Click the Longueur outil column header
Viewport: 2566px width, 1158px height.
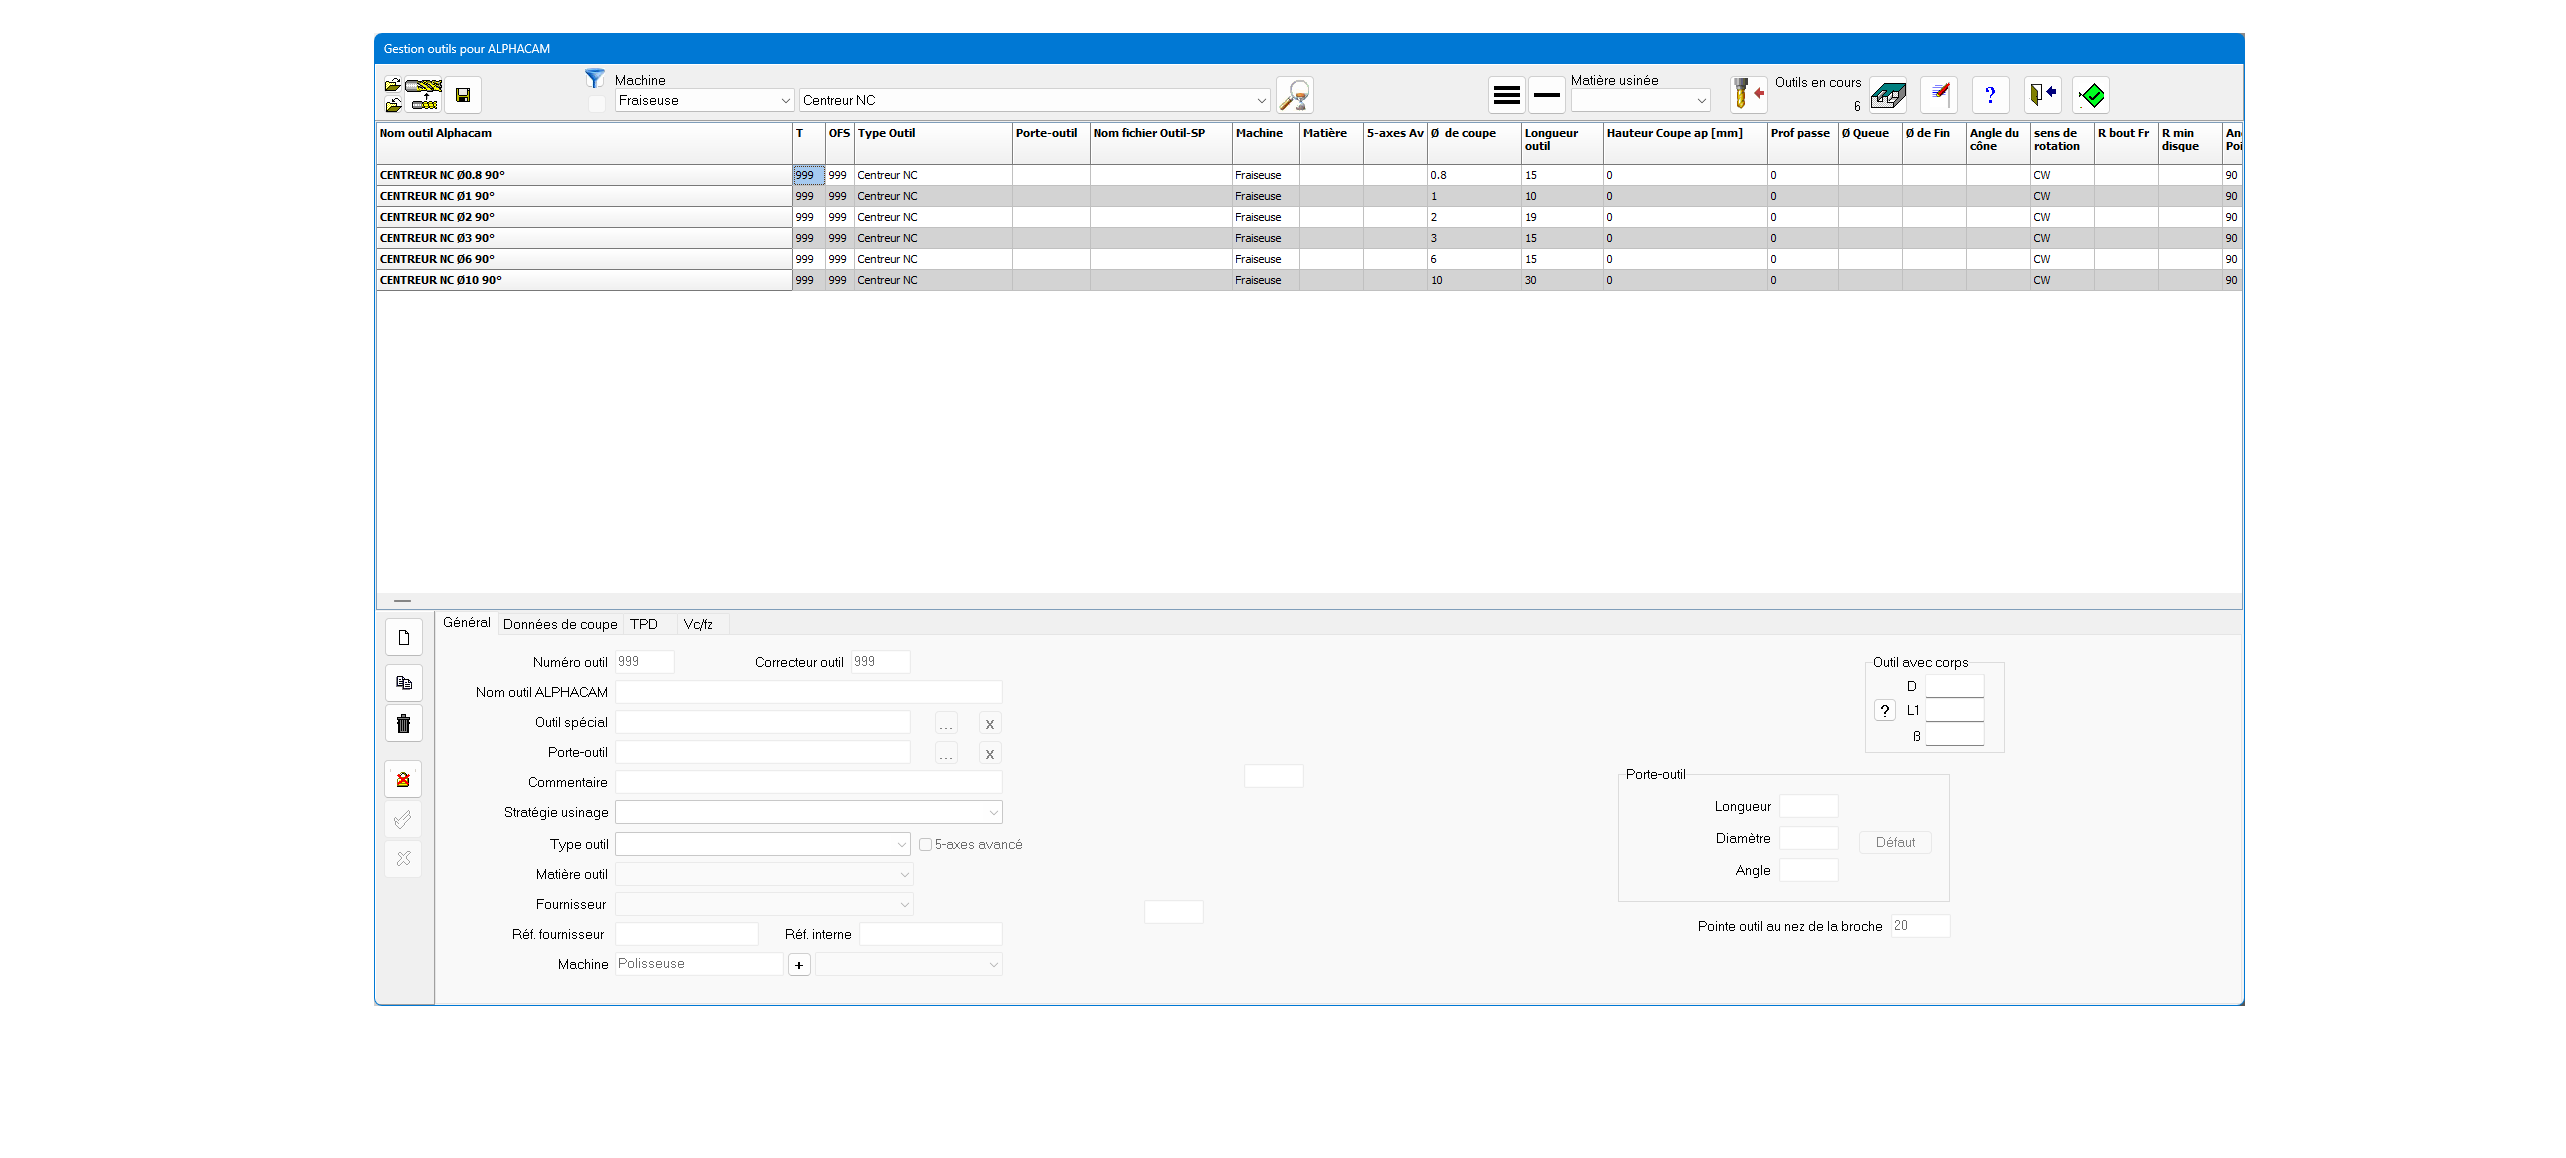(1561, 143)
